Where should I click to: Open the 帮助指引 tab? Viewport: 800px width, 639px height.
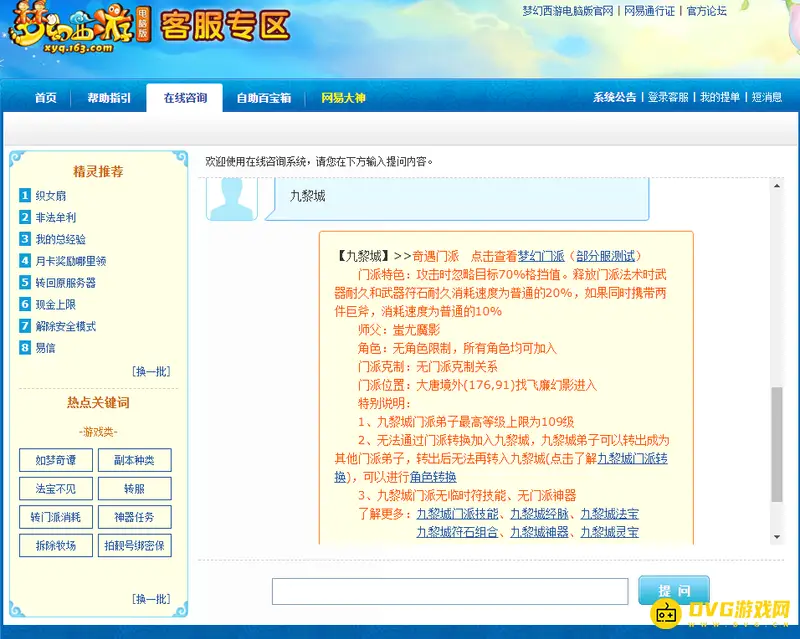pyautogui.click(x=109, y=98)
